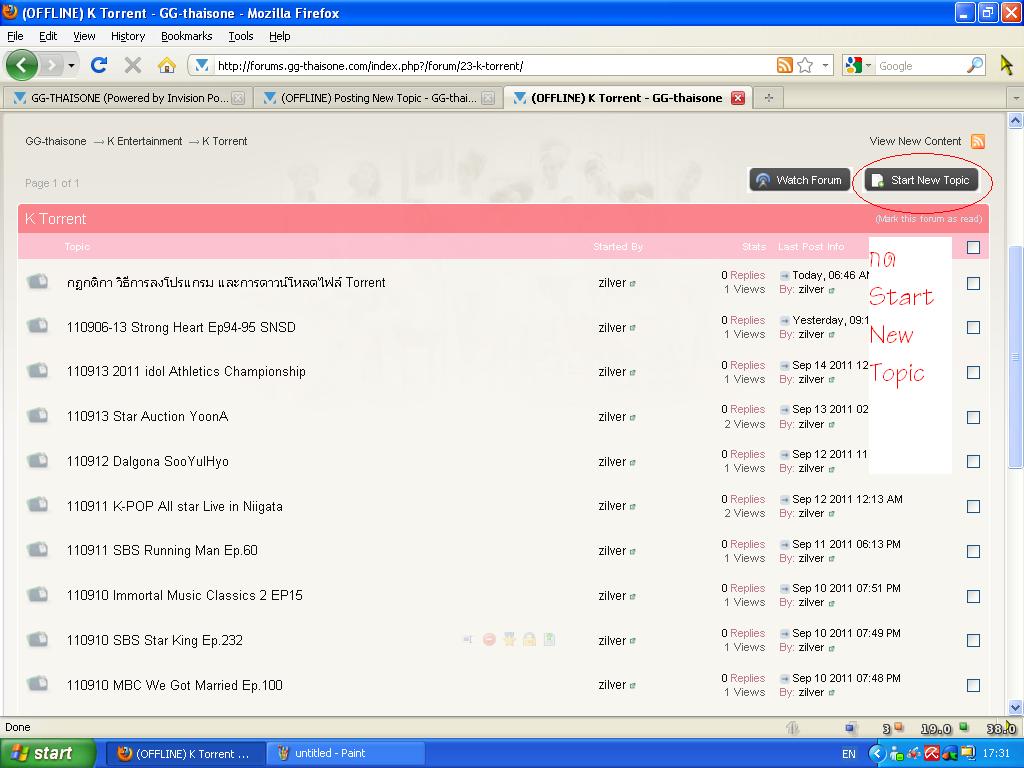Open the File menu
The height and width of the screenshot is (768, 1024).
point(15,36)
